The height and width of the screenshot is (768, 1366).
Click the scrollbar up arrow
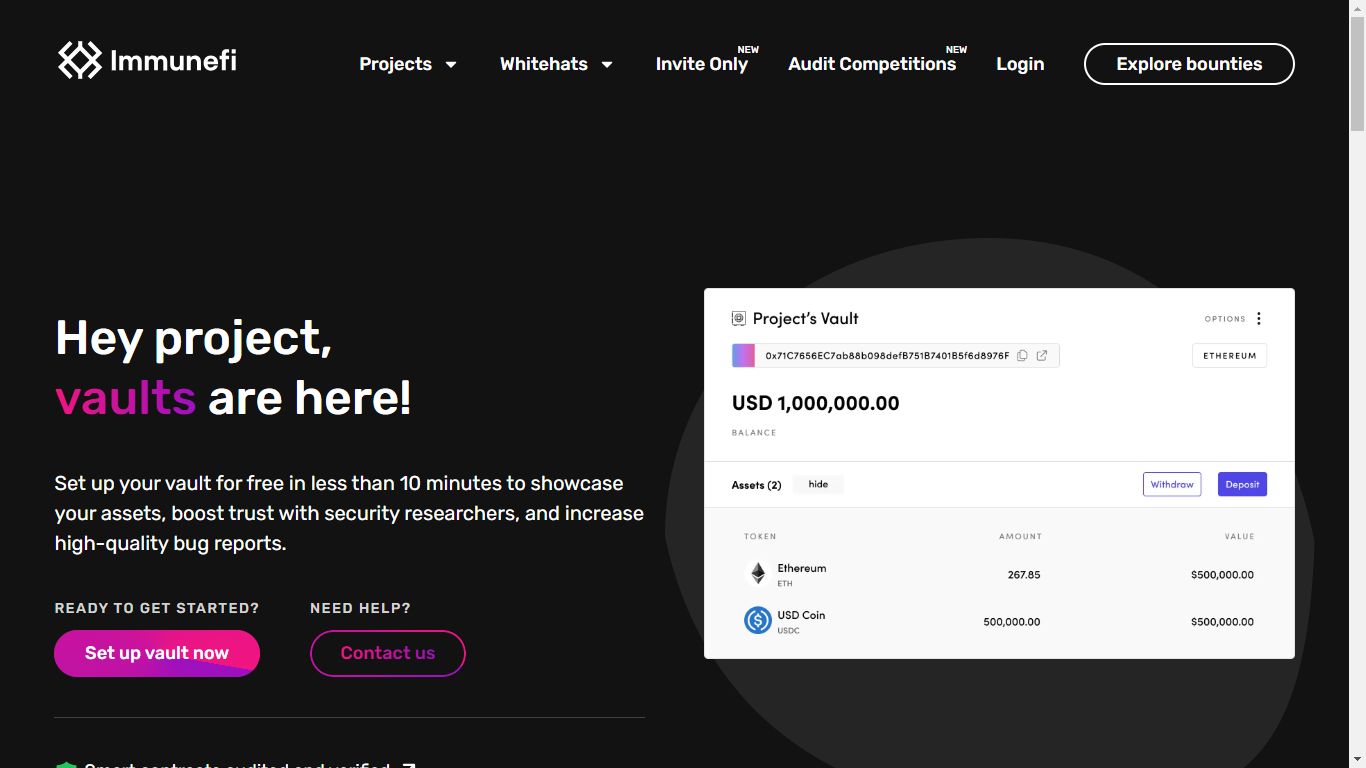pos(1357,8)
